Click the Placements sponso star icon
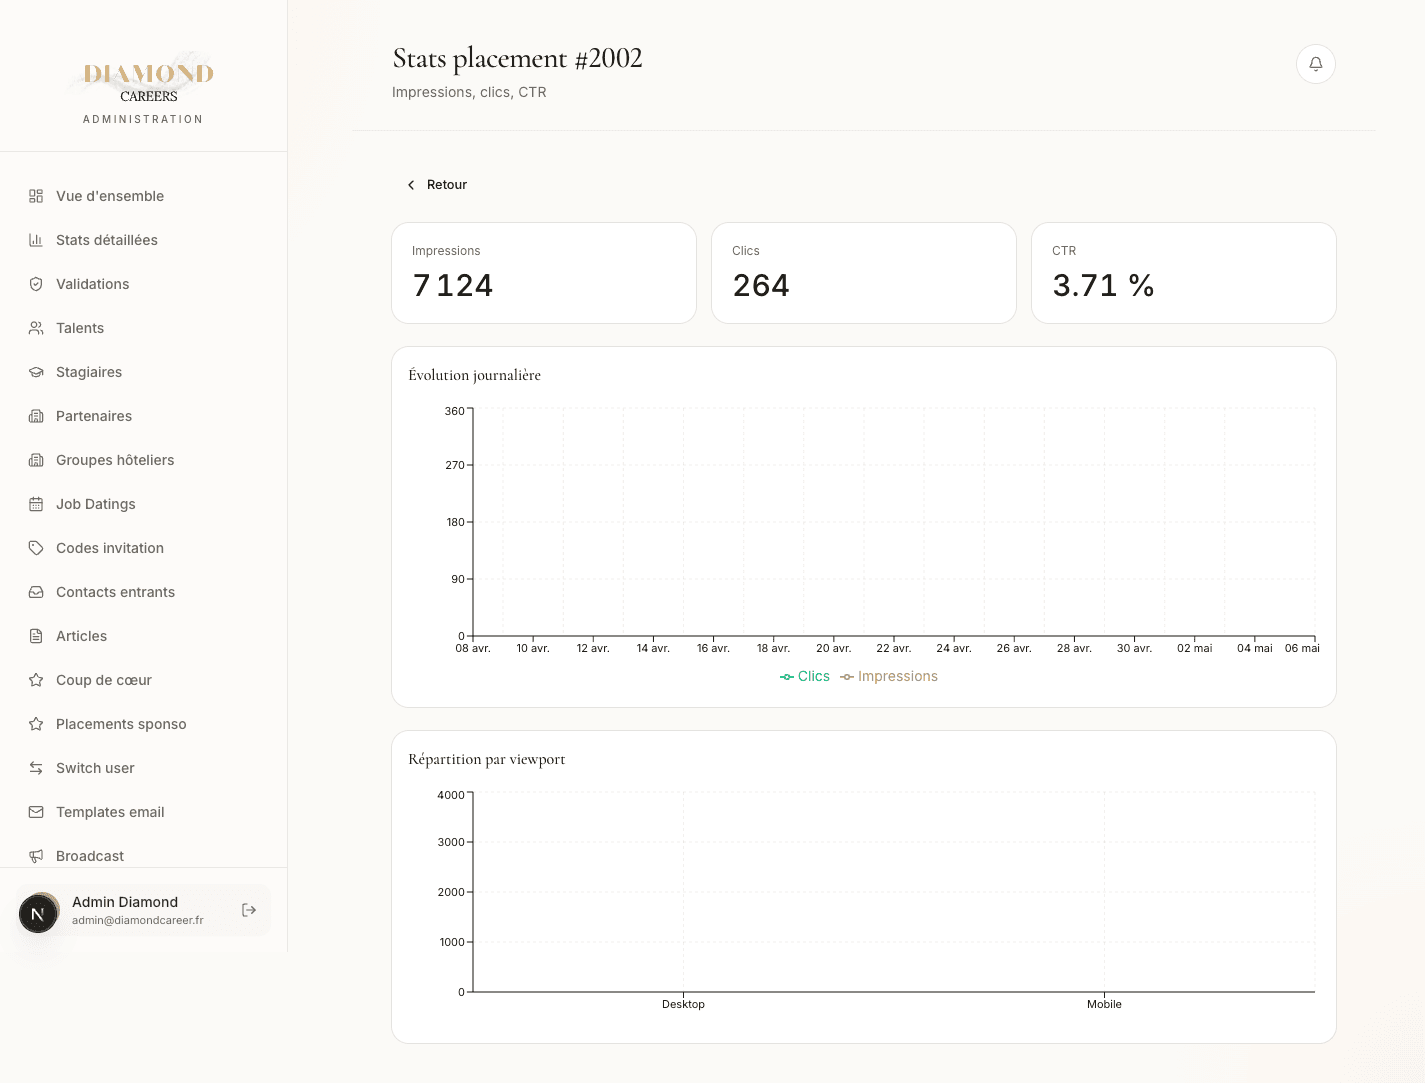 36,724
